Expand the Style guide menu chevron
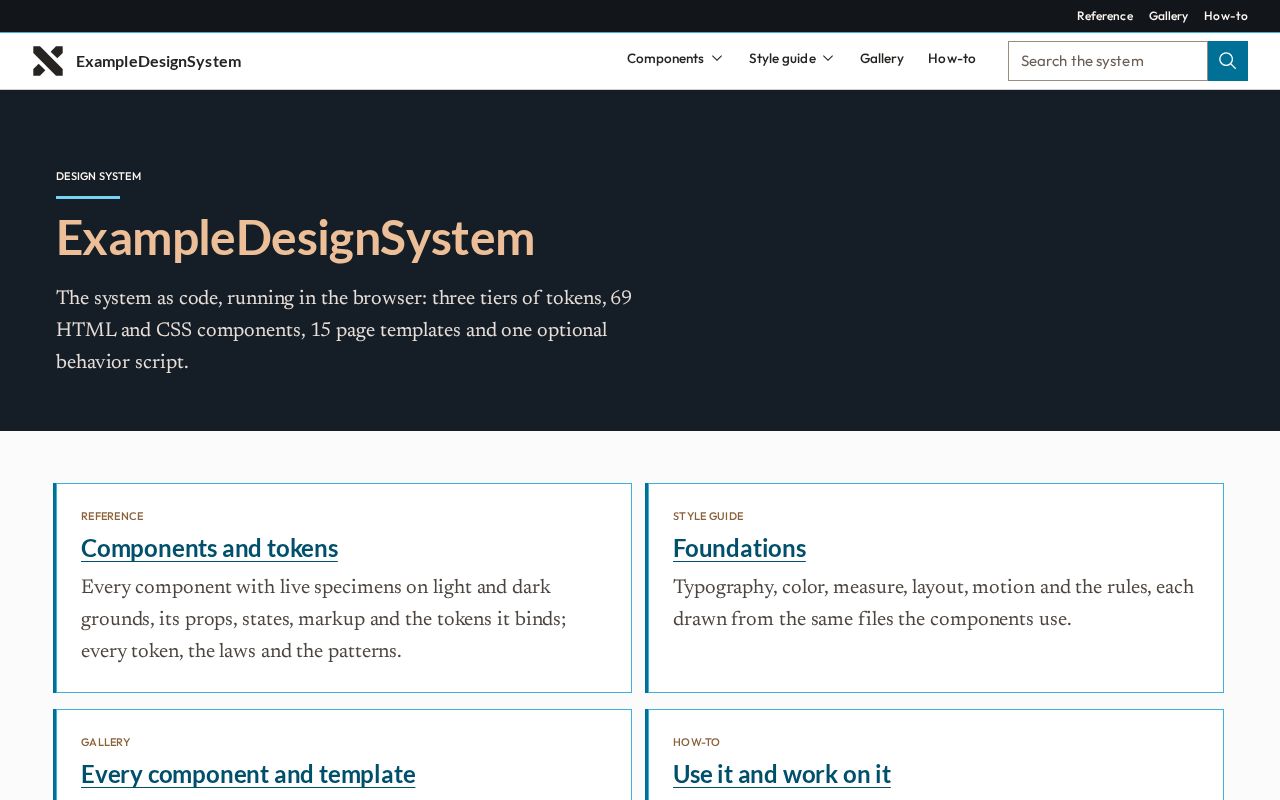 coord(828,59)
